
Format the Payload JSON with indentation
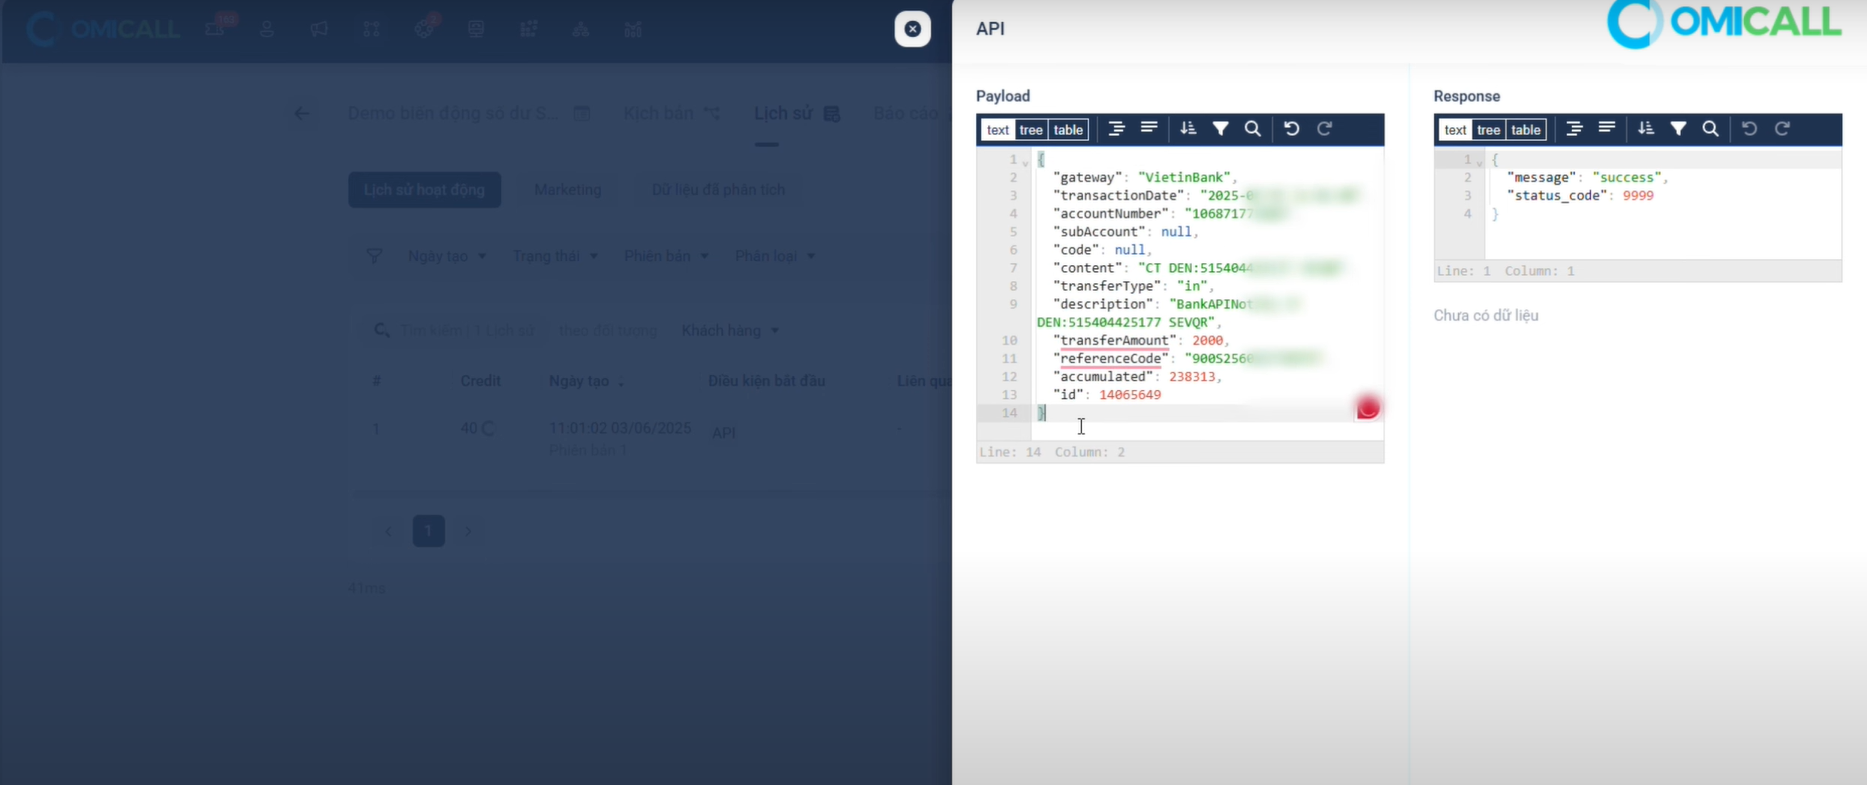1116,129
